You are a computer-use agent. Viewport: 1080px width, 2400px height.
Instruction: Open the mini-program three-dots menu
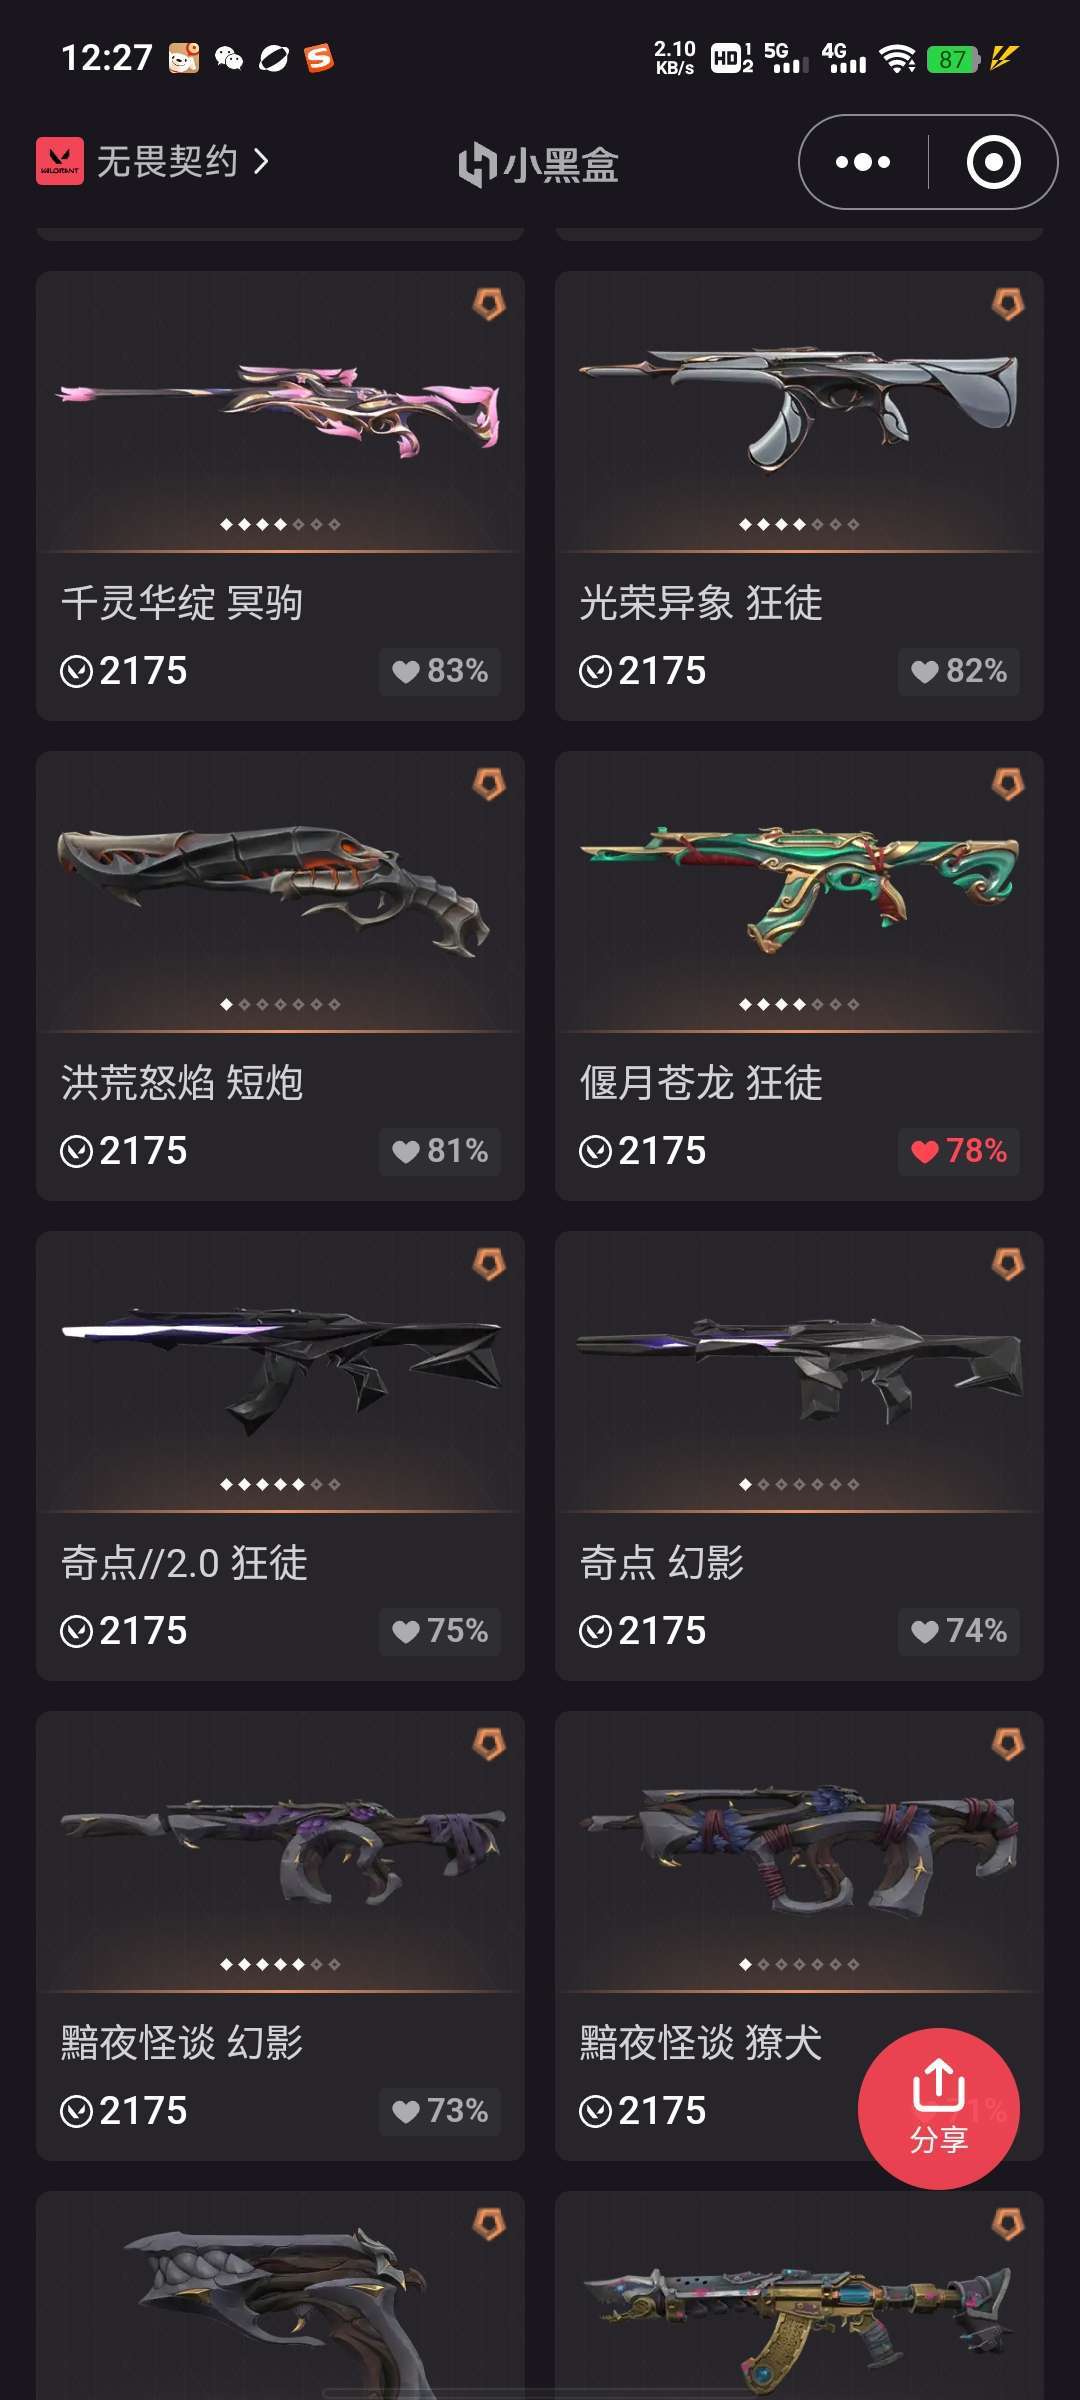pyautogui.click(x=863, y=162)
